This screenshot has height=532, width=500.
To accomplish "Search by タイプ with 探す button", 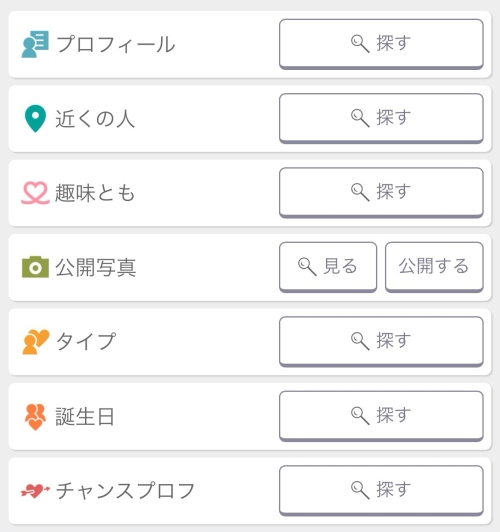I will [x=381, y=341].
